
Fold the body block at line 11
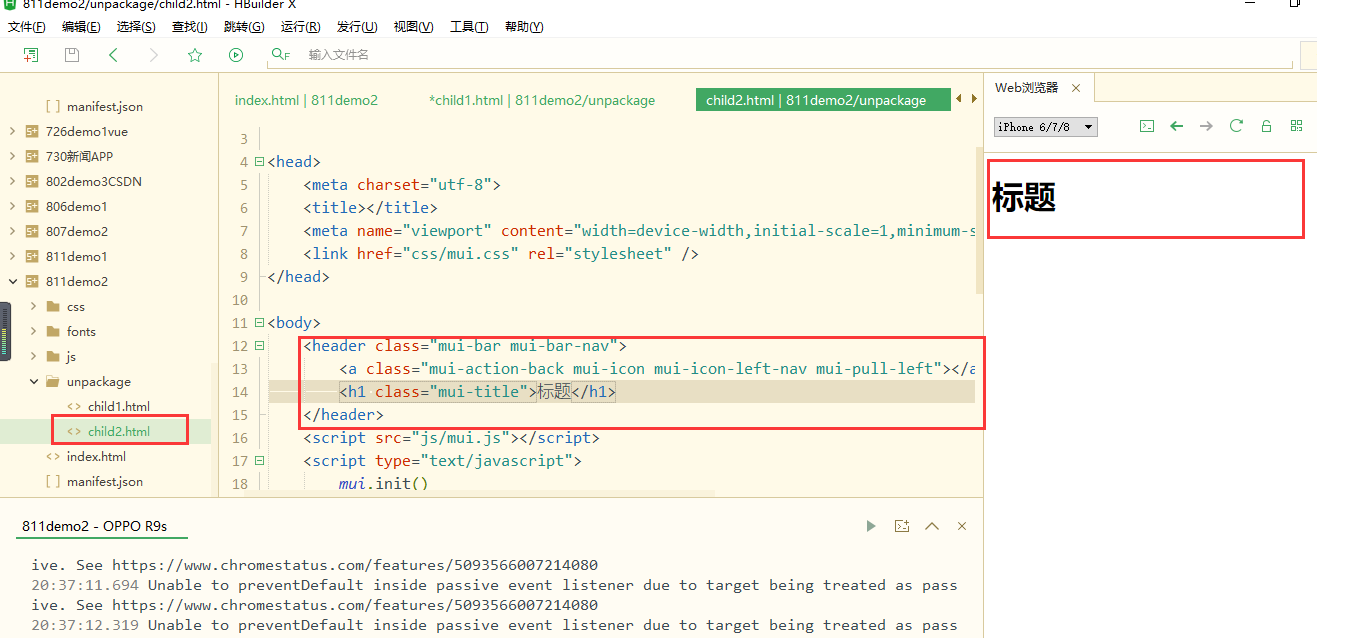260,323
